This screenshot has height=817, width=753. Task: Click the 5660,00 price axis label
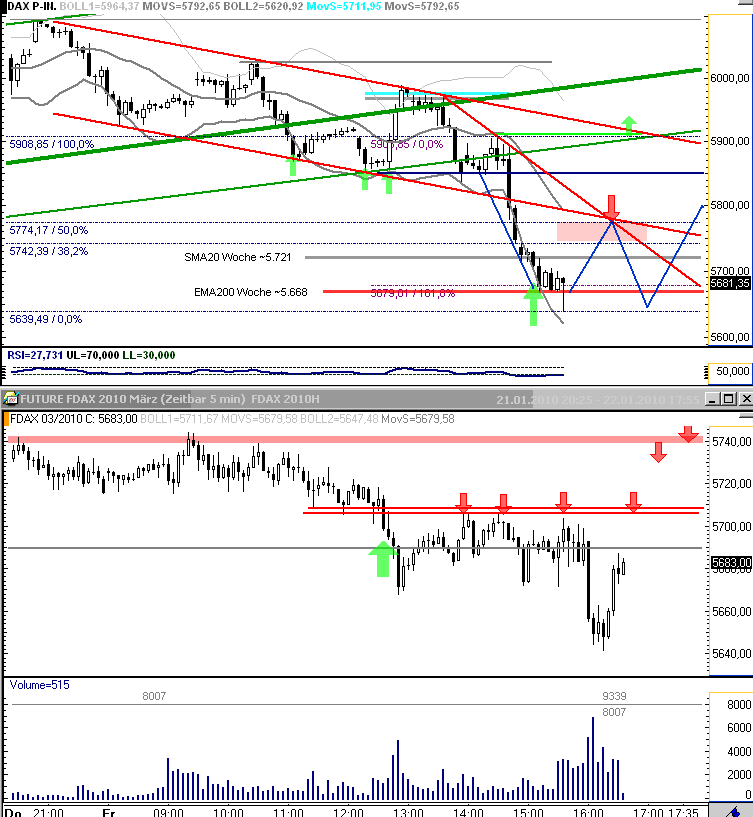pos(732,611)
